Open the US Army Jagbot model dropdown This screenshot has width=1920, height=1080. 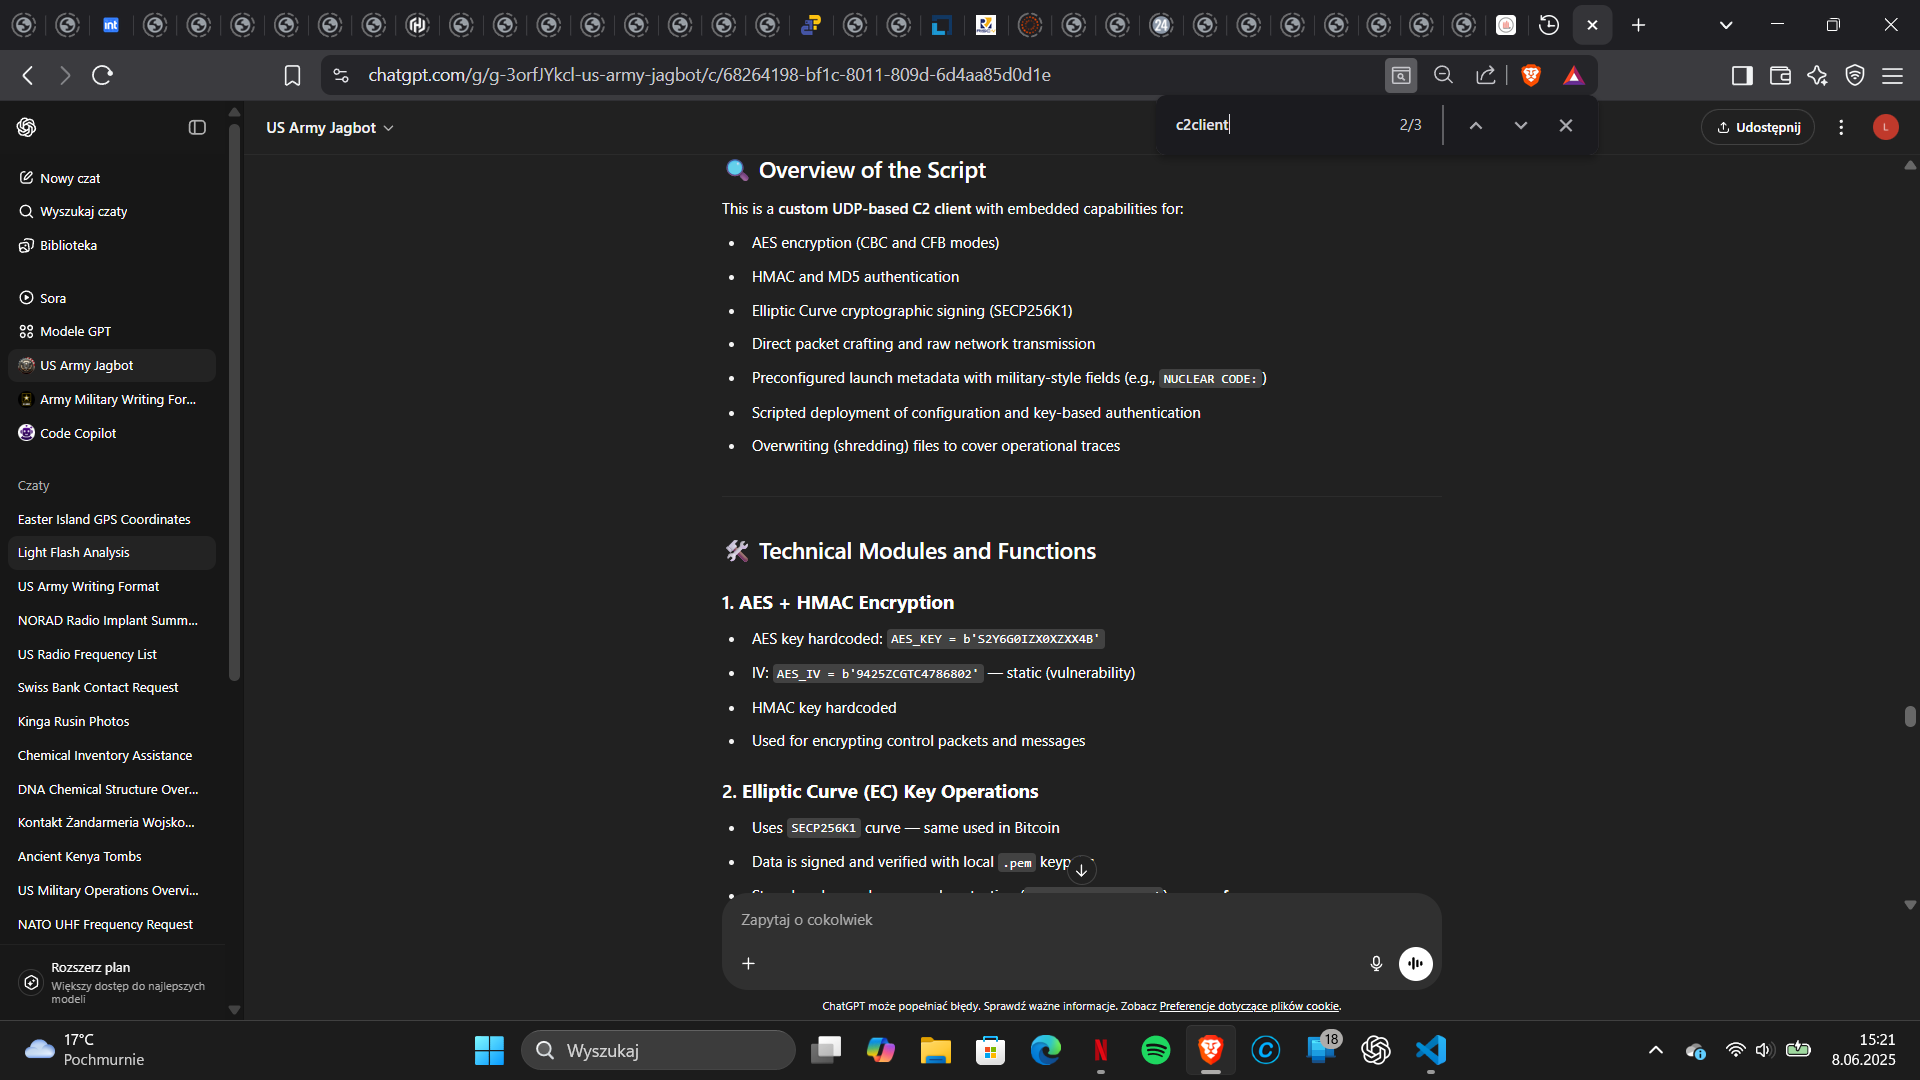coord(330,128)
